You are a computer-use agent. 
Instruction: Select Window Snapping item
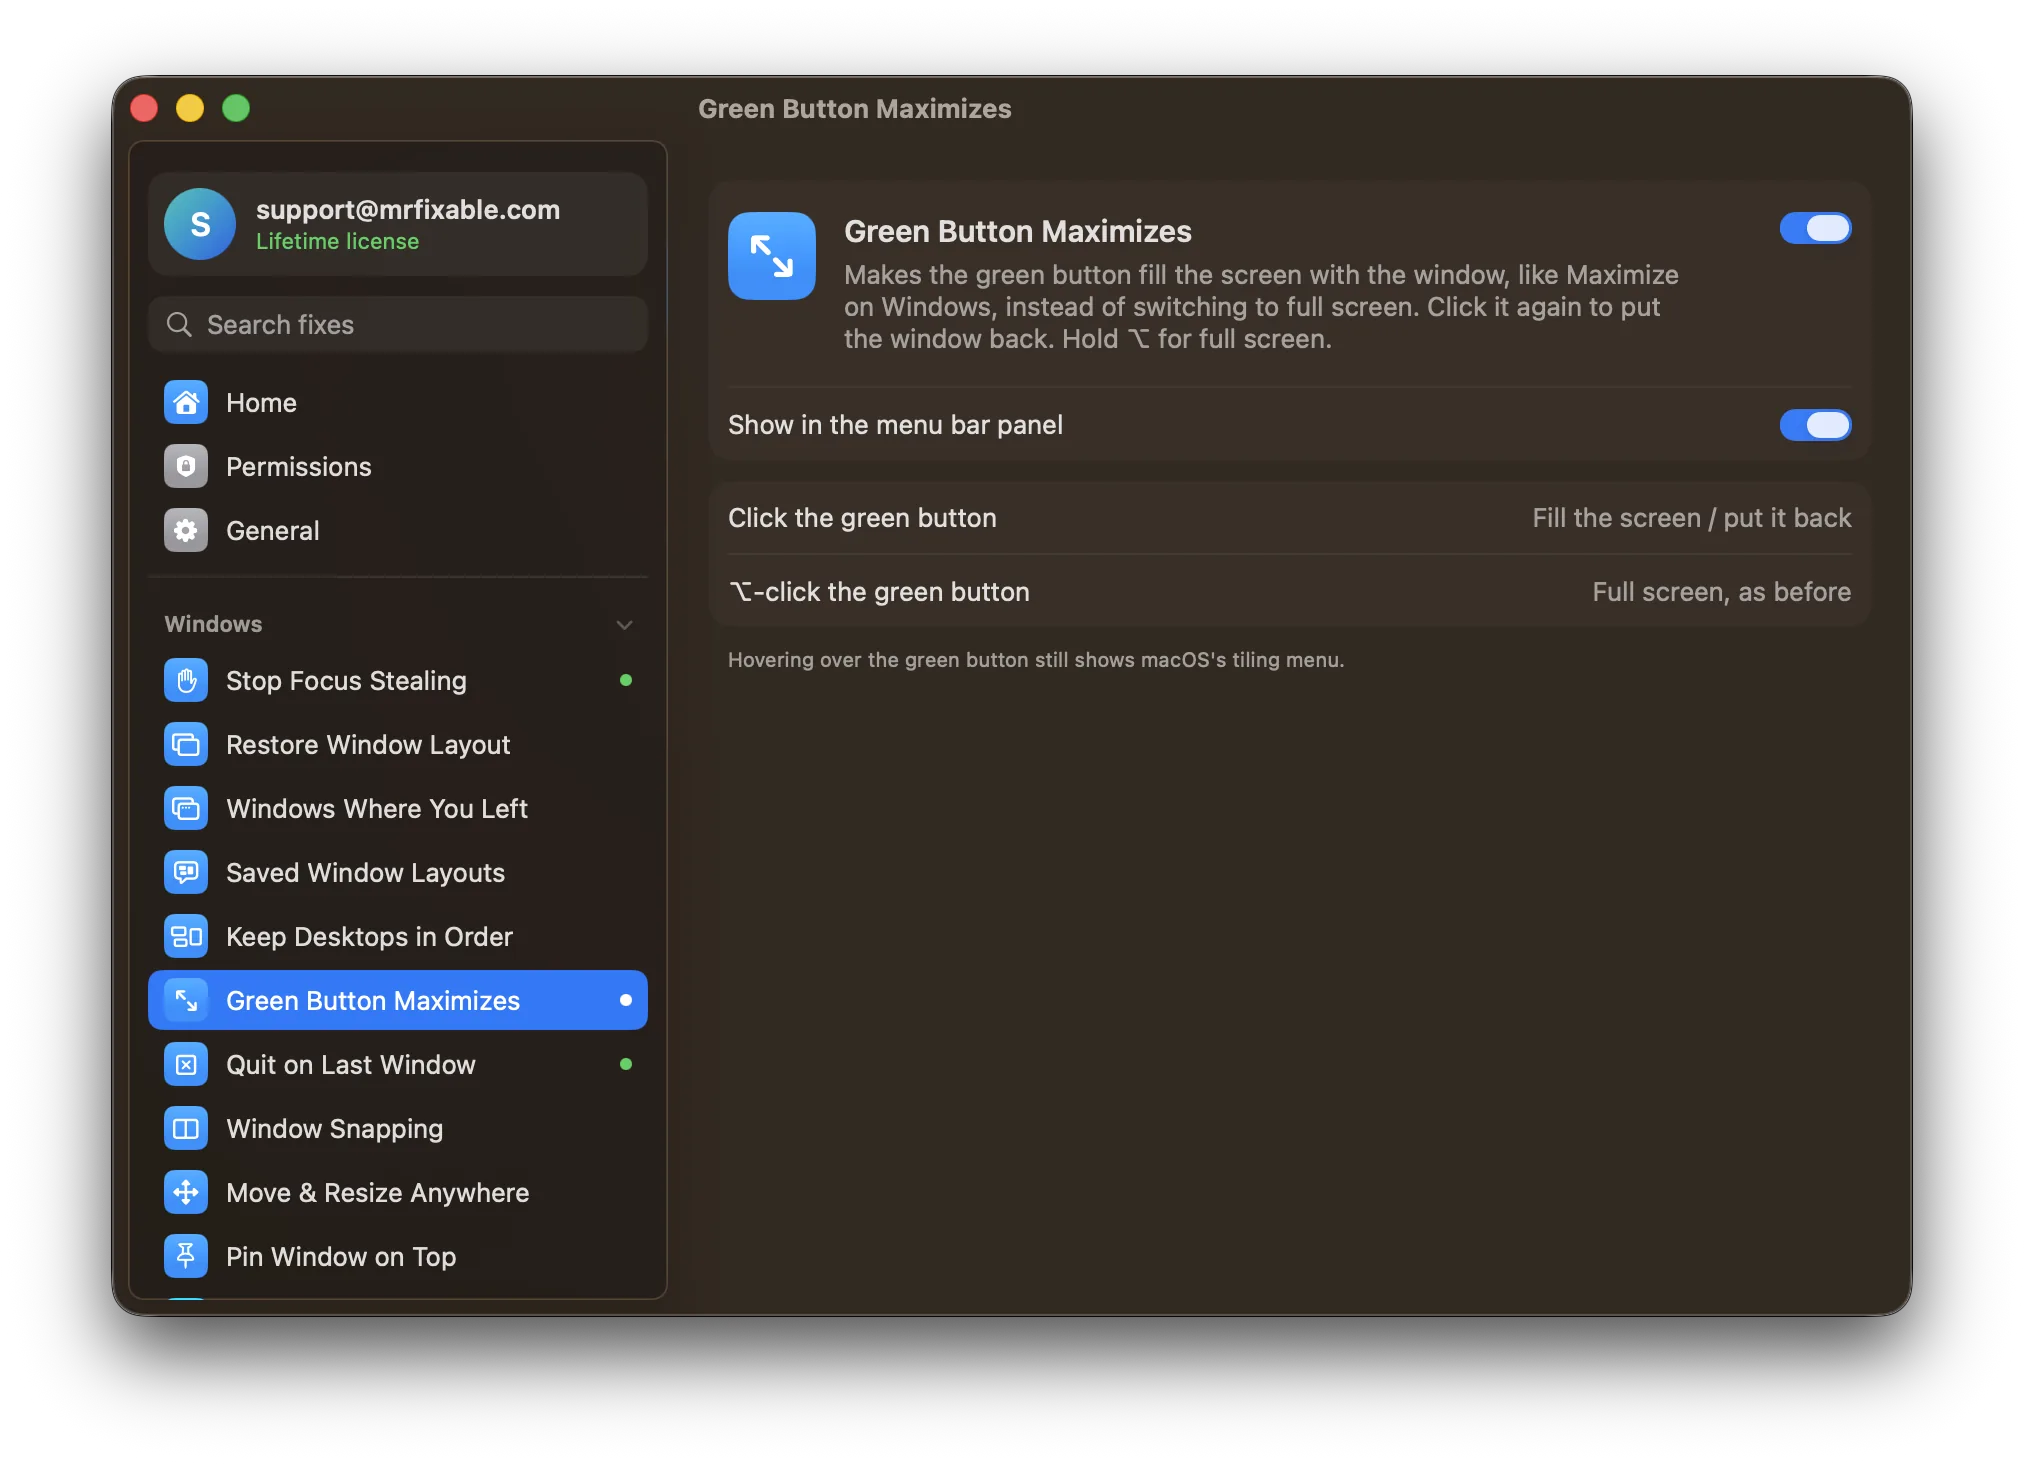(x=398, y=1128)
